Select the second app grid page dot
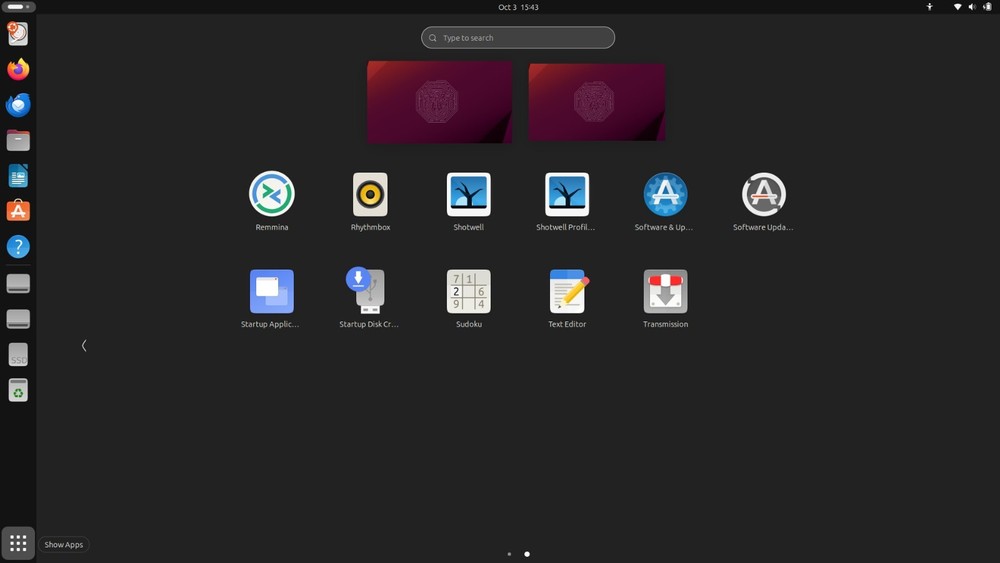This screenshot has height=563, width=1000. pos(527,554)
